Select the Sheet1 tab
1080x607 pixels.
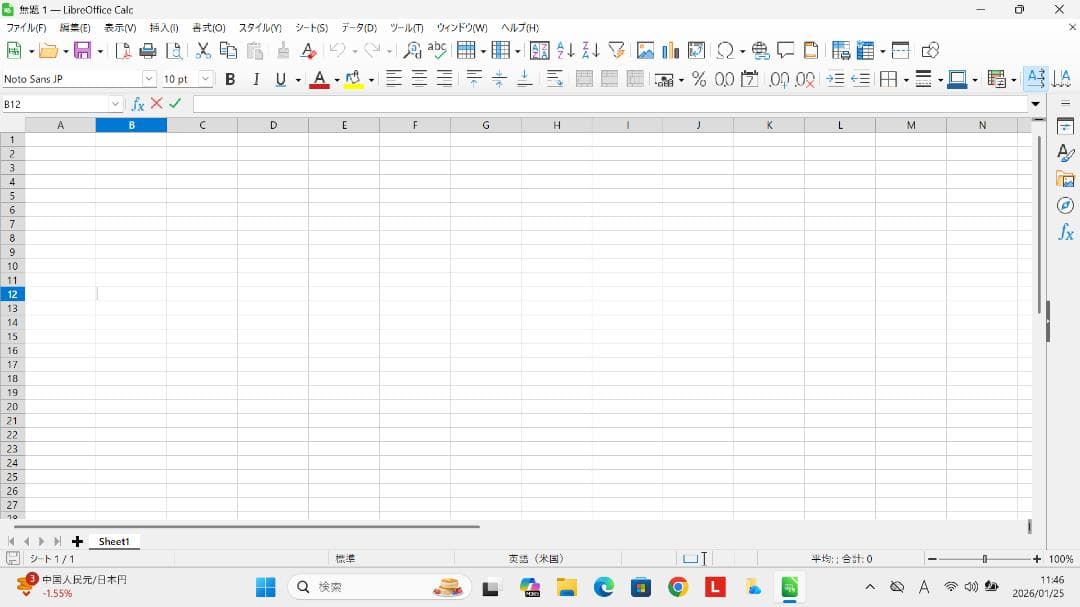tap(114, 541)
